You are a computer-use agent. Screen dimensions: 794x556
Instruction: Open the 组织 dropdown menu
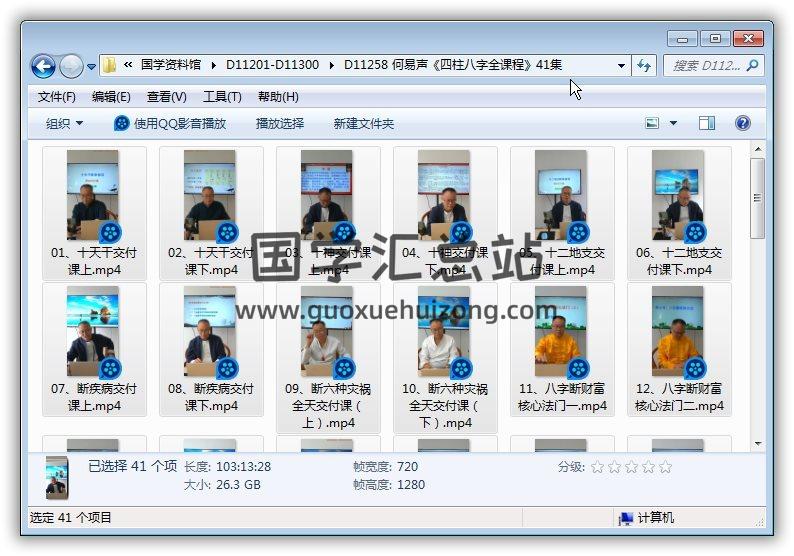tap(64, 124)
